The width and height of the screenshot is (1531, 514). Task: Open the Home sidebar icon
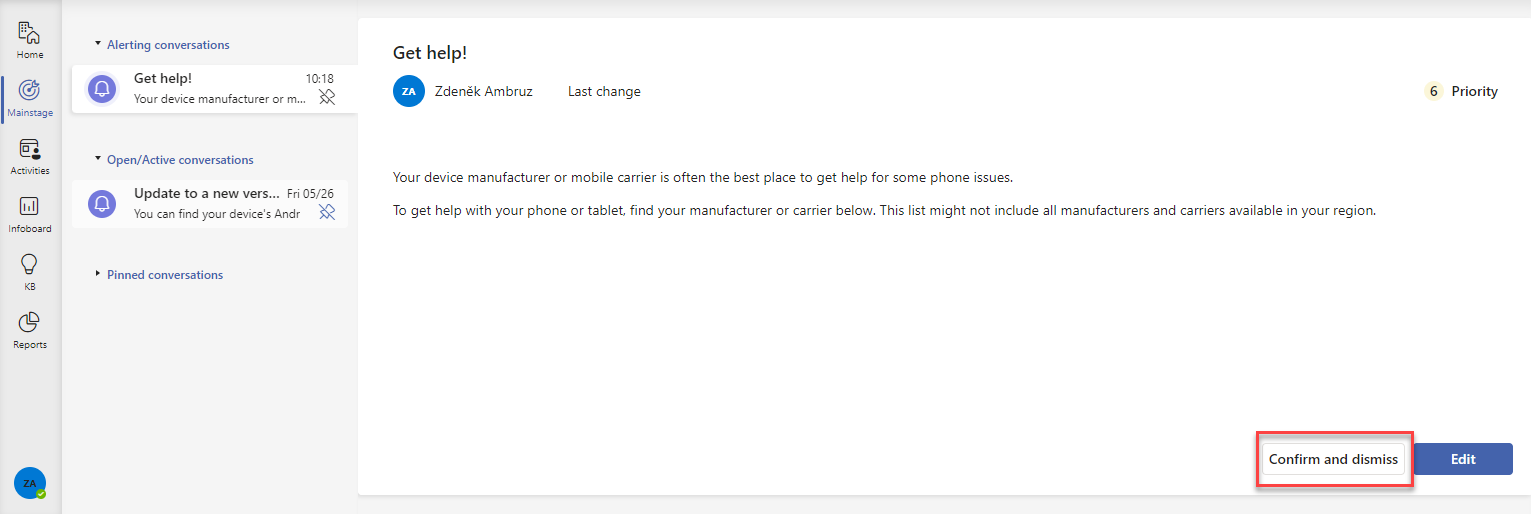coord(30,33)
